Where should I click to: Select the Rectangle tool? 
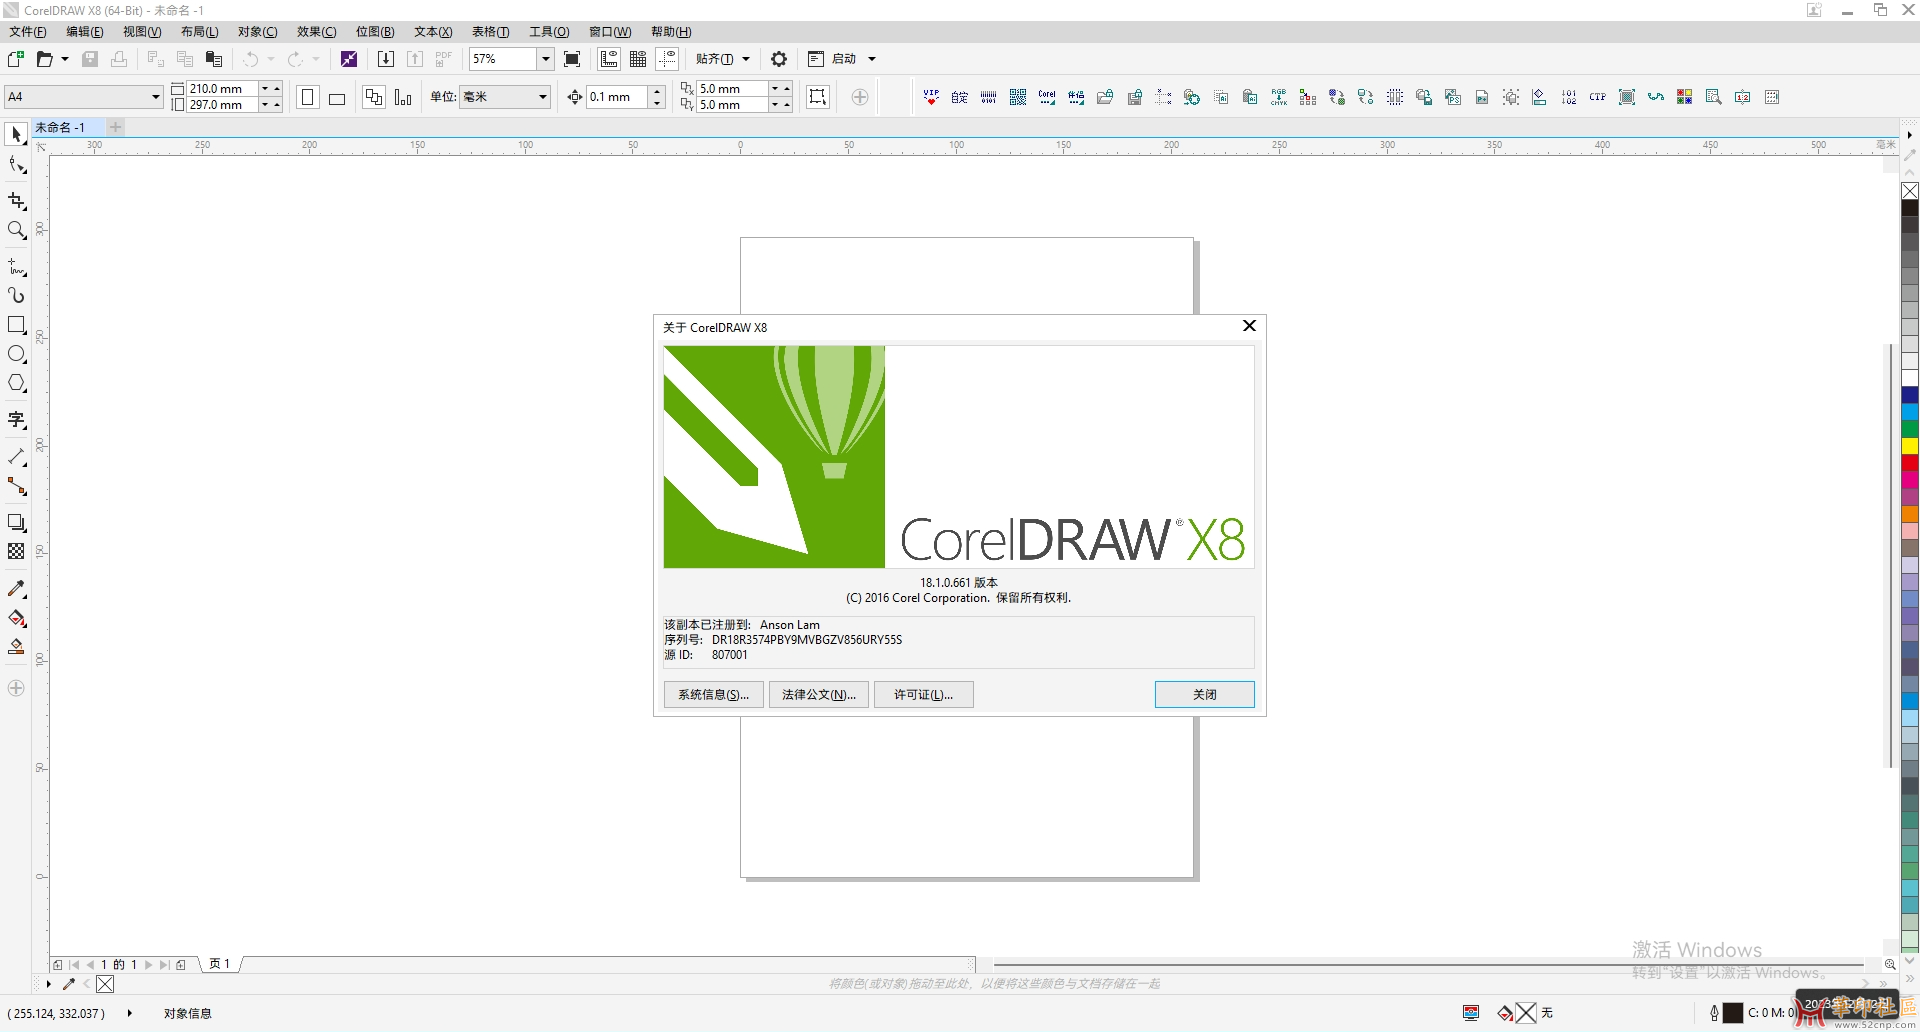tap(16, 325)
